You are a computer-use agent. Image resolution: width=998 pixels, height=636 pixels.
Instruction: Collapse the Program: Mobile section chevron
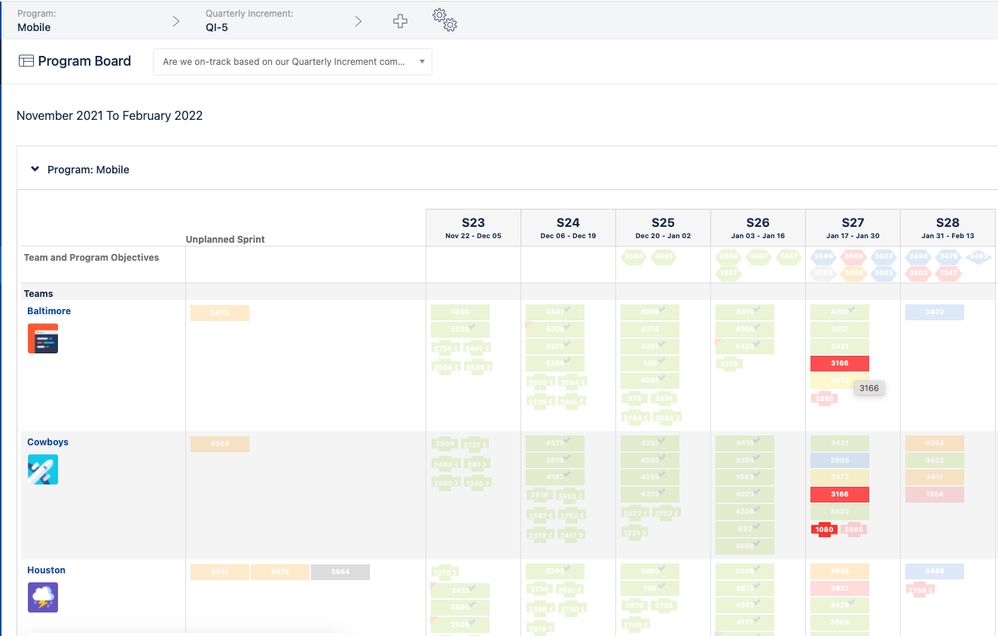pyautogui.click(x=34, y=169)
